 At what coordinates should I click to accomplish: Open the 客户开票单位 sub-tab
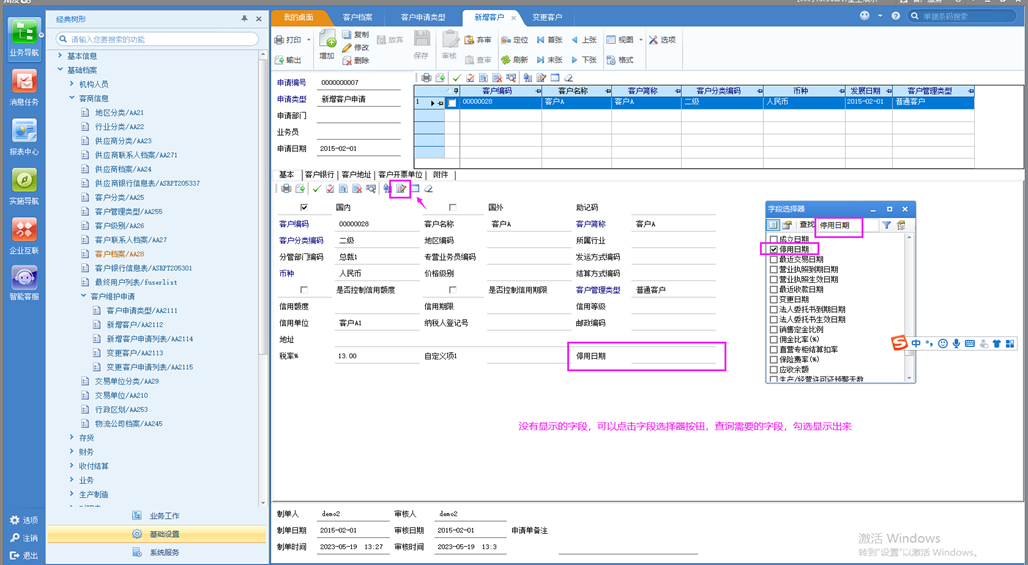tap(400, 175)
